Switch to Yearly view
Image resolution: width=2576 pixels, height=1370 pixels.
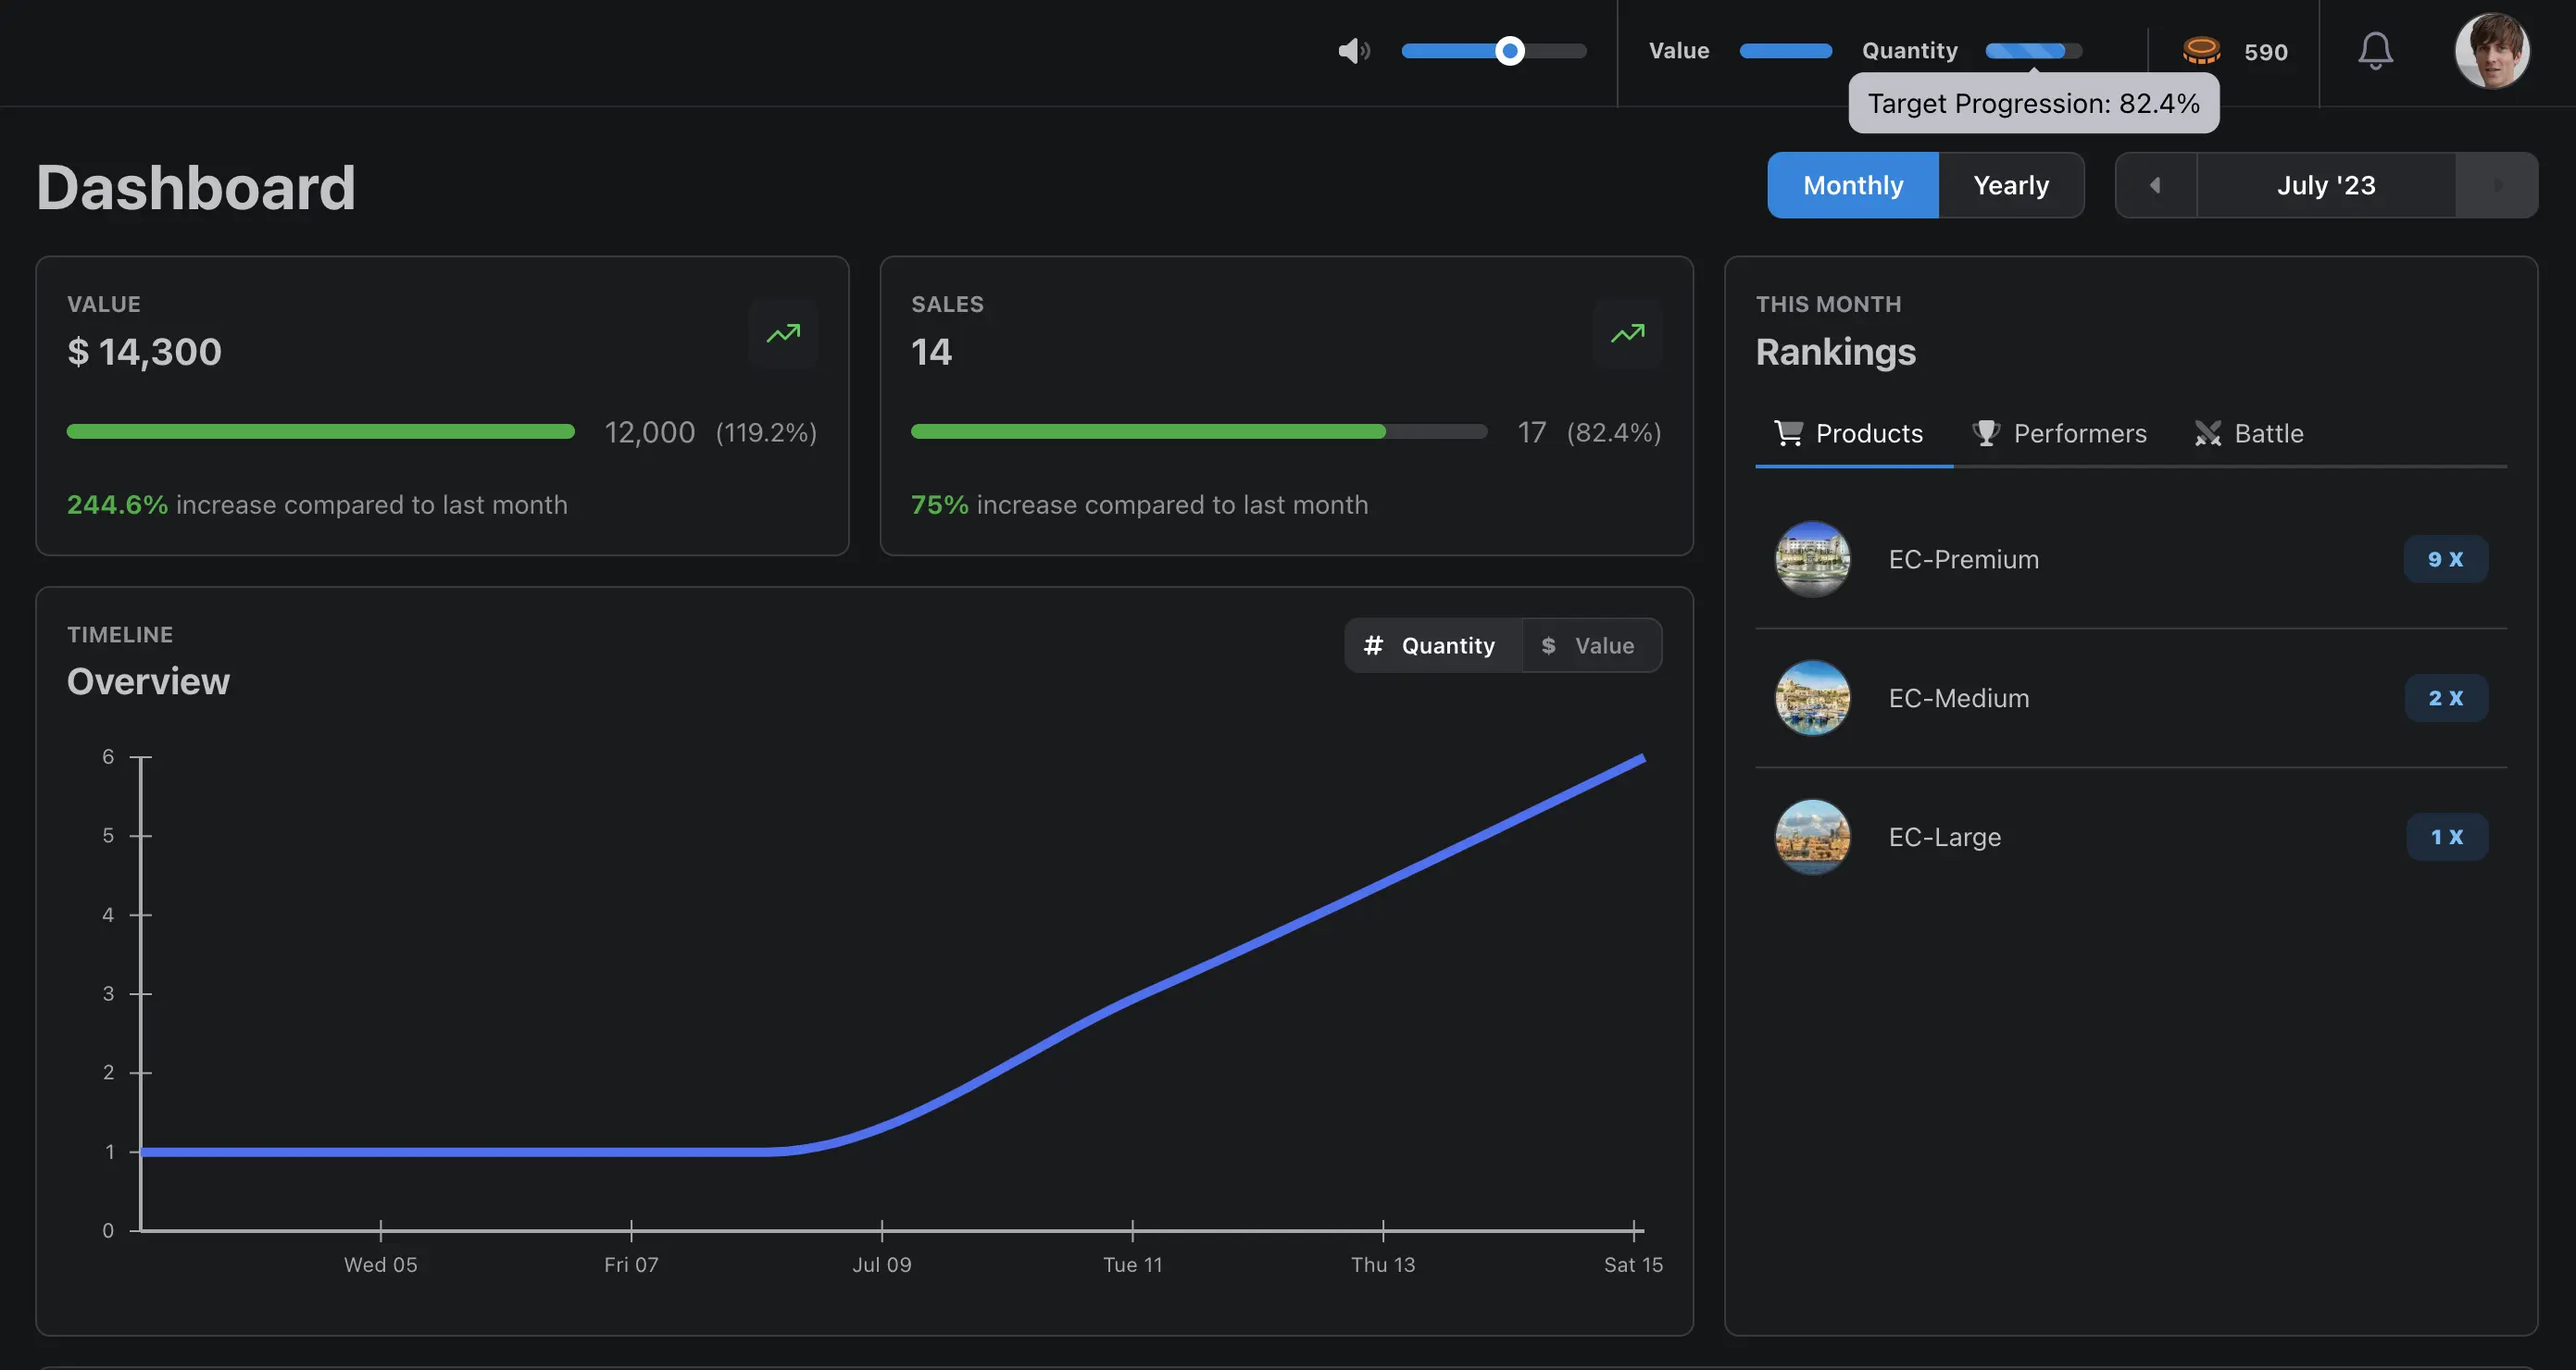2011,185
